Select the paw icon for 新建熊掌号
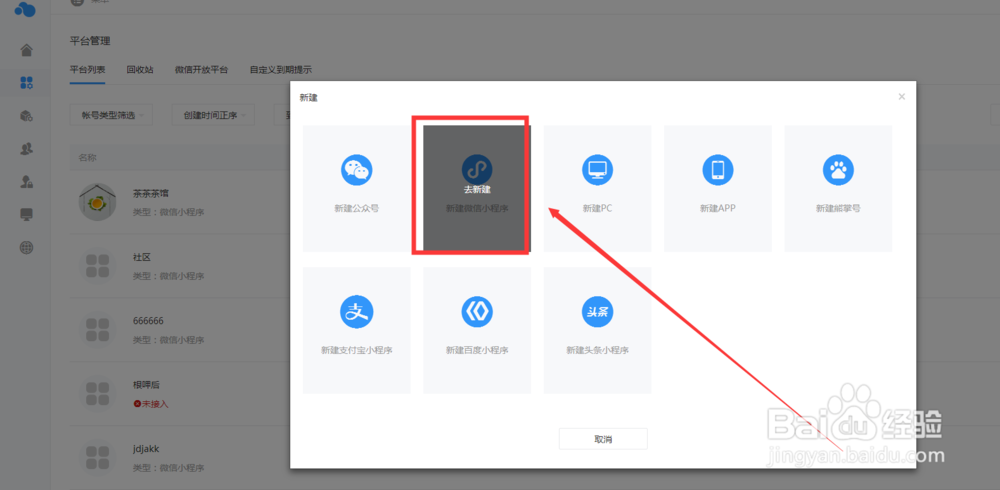Viewport: 1000px width, 490px height. (838, 170)
